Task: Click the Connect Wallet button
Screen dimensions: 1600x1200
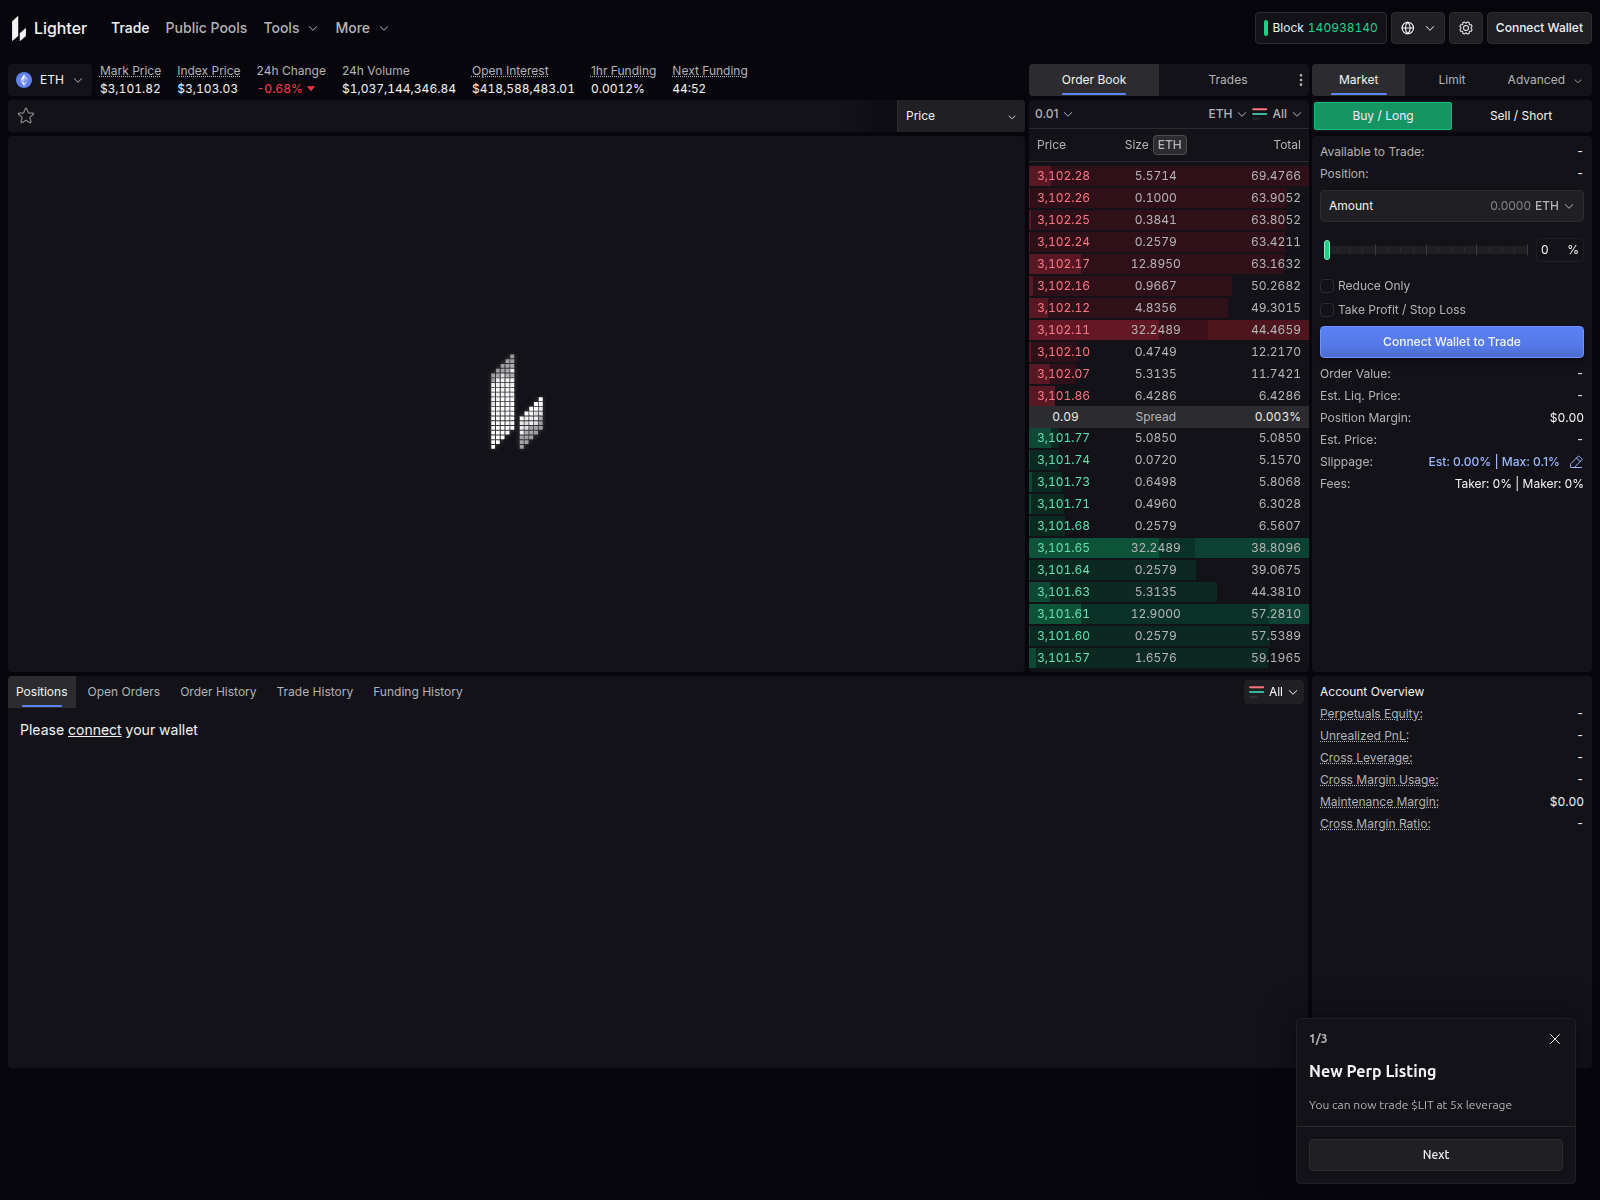Action: [x=1538, y=28]
